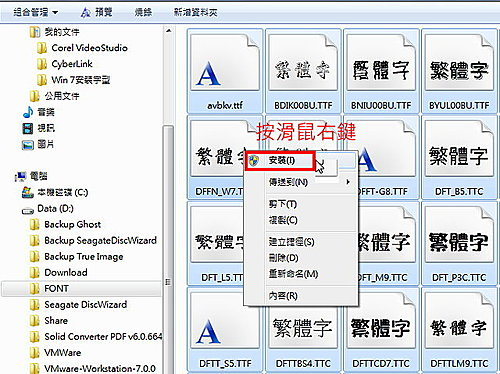Click the 預覽 toolbar button
500x374 pixels.
(96, 13)
